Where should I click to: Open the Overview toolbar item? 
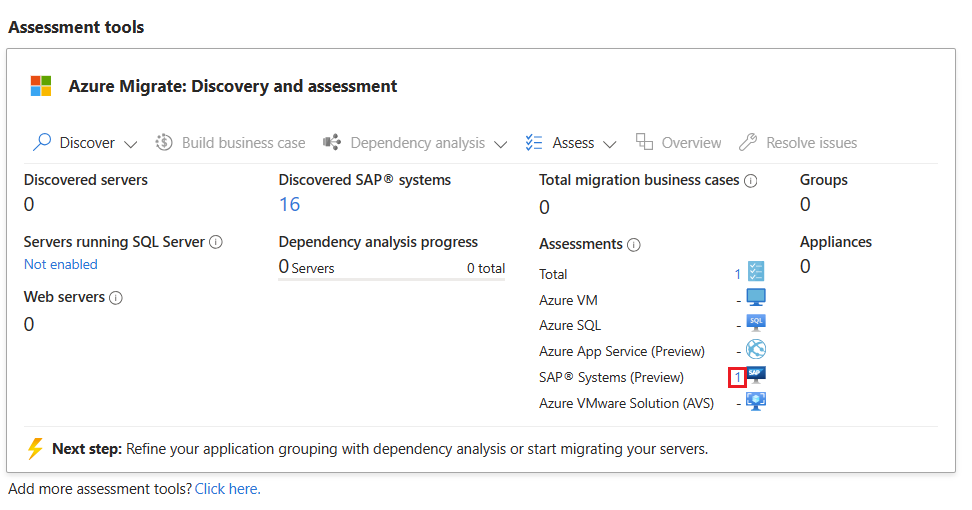coord(679,143)
